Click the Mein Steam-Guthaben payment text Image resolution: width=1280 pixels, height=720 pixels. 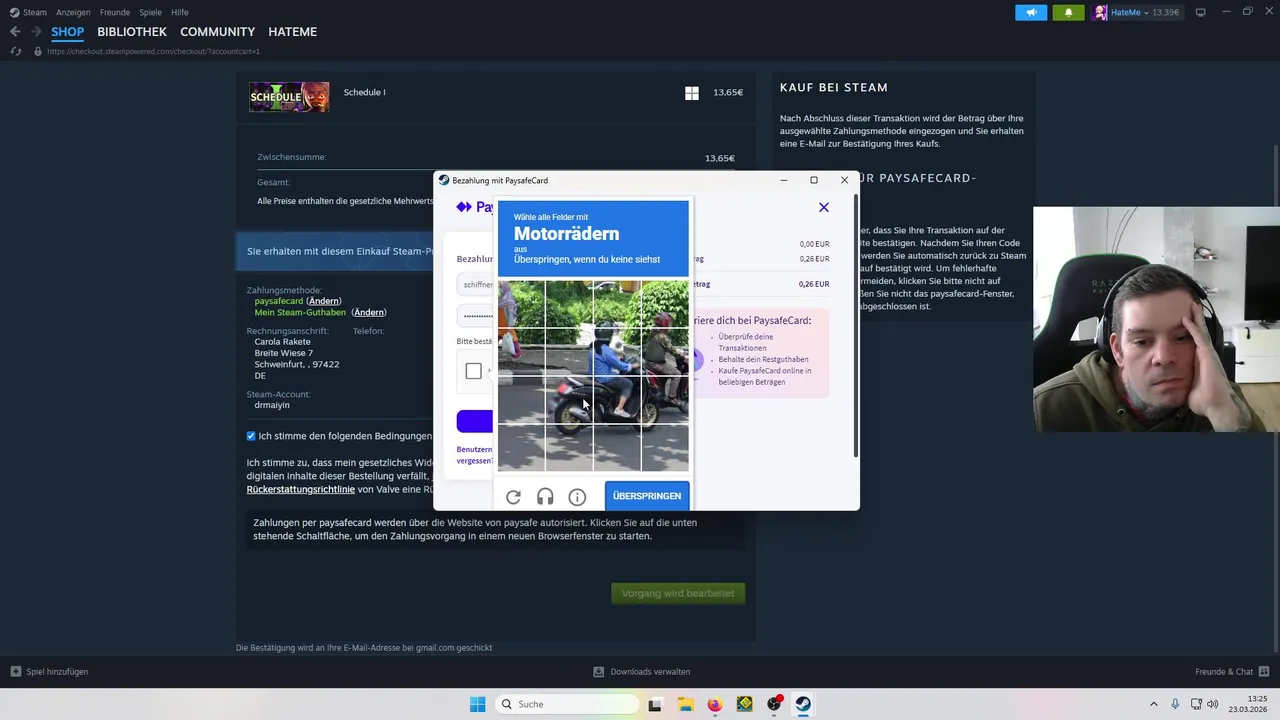300,312
